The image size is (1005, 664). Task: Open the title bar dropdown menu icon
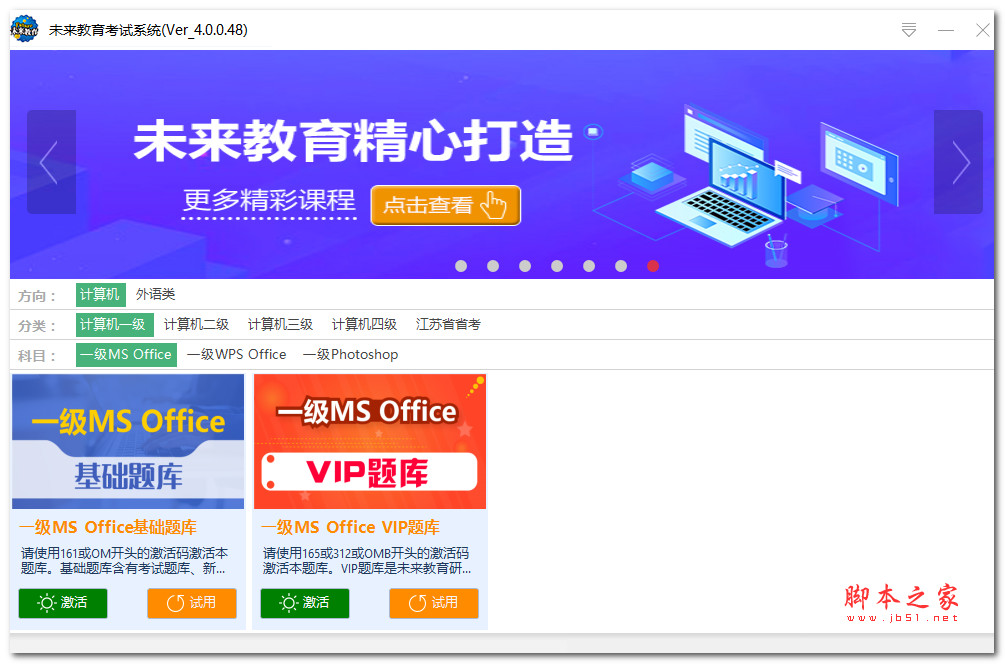click(909, 29)
